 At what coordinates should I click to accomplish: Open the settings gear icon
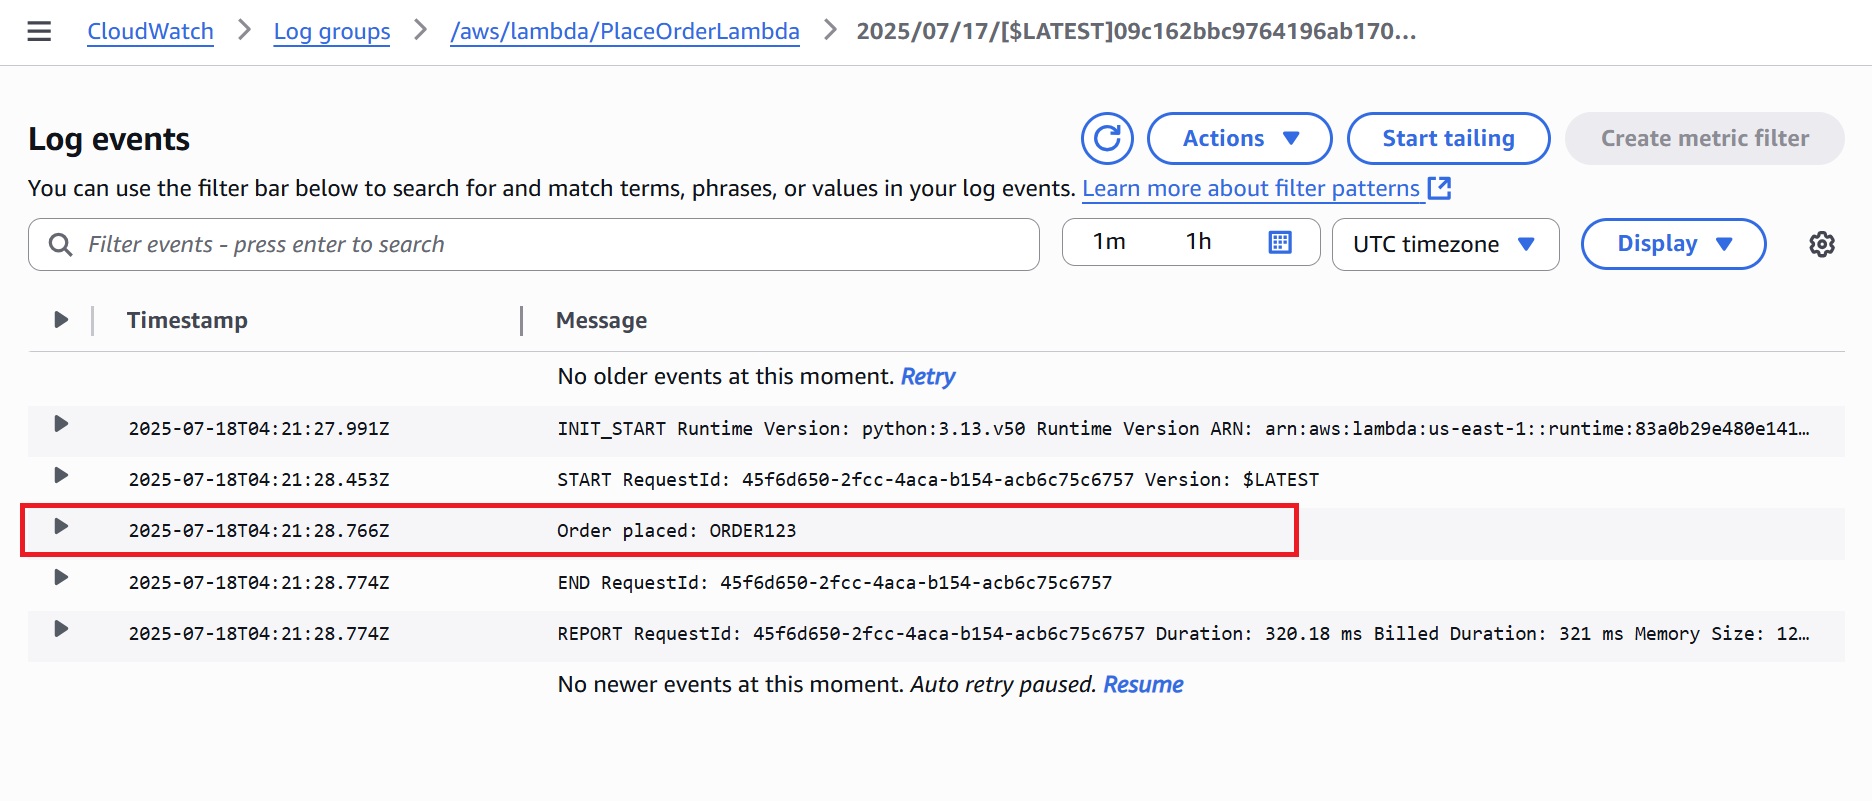(x=1821, y=244)
